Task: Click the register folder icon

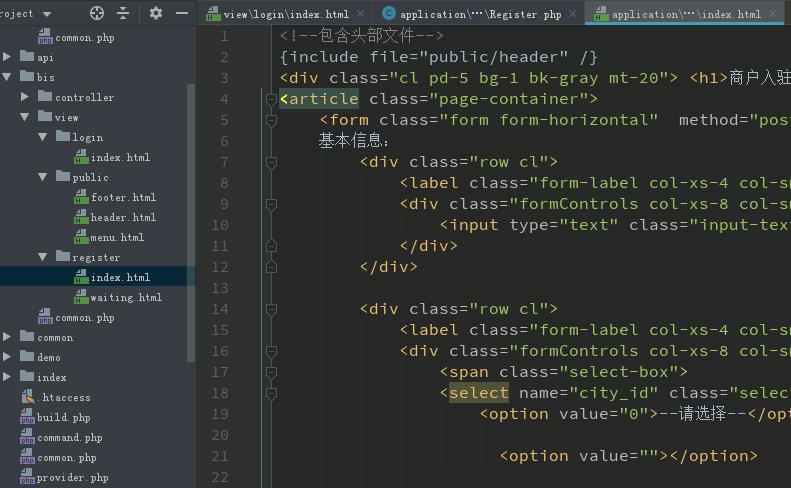Action: point(63,256)
